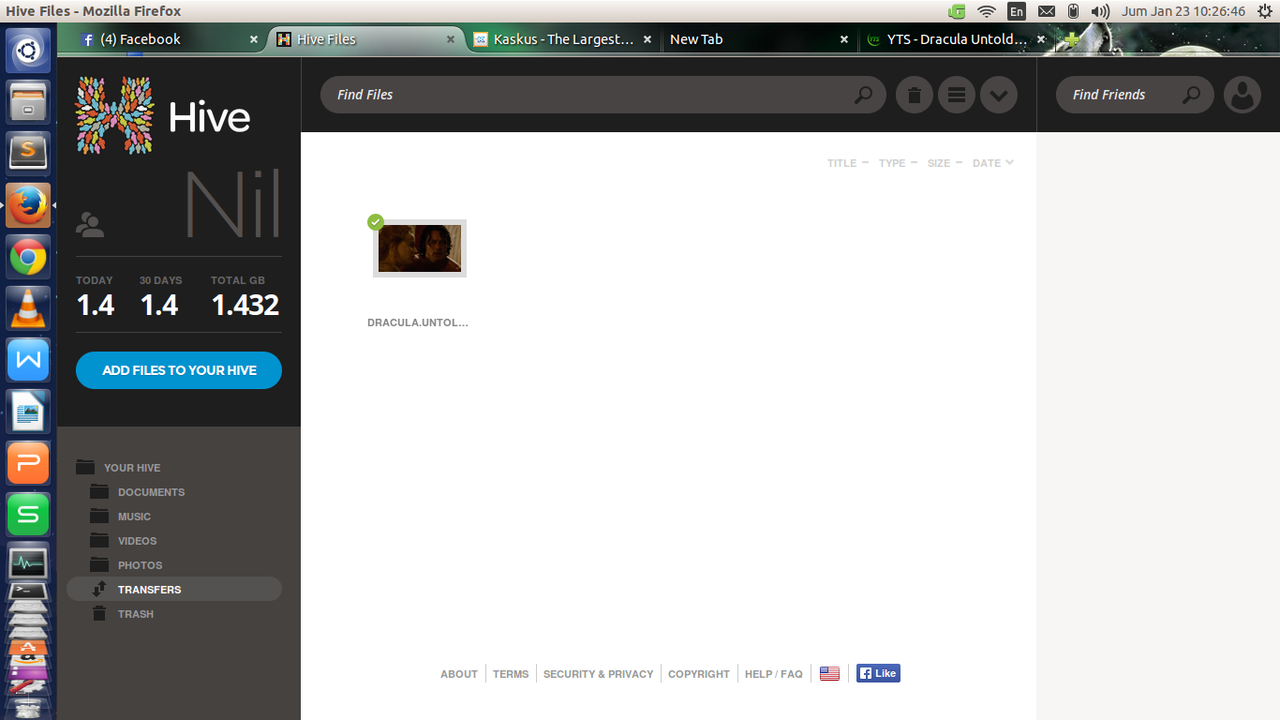Image resolution: width=1280 pixels, height=720 pixels.
Task: Open Ubuntu Dash launcher icon
Action: [28, 51]
